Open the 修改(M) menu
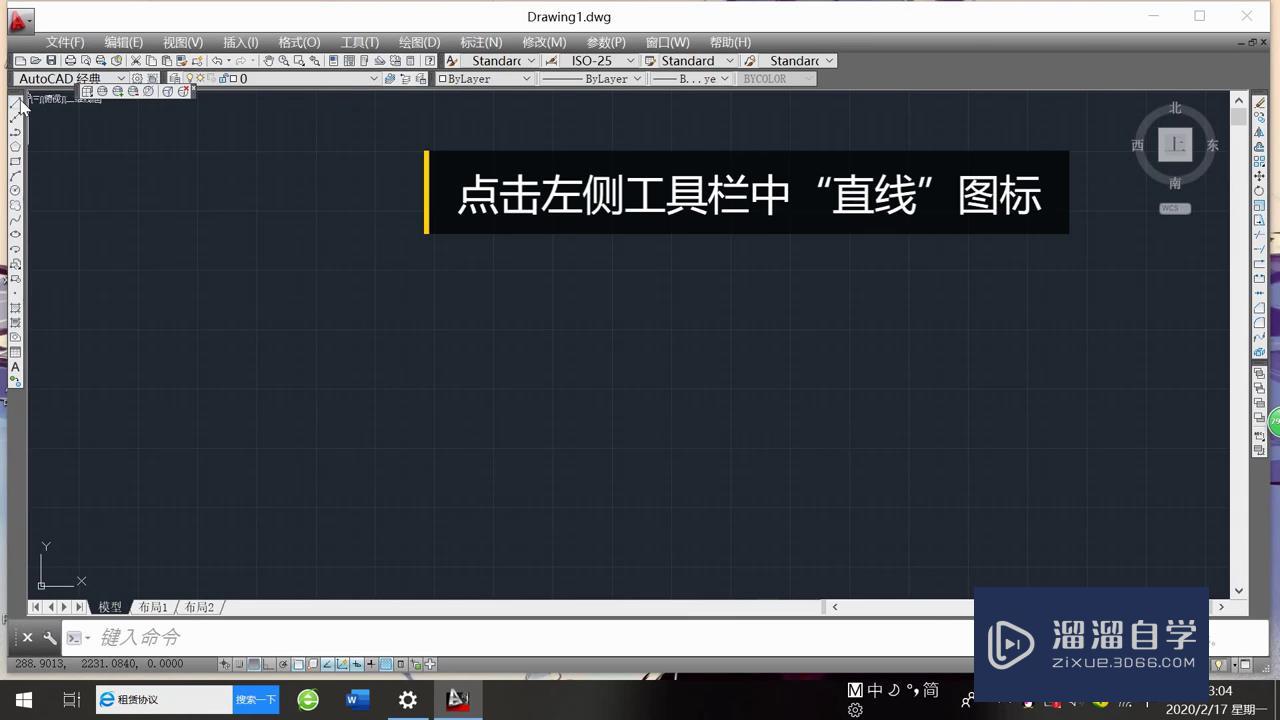Image resolution: width=1280 pixels, height=720 pixels. 544,42
